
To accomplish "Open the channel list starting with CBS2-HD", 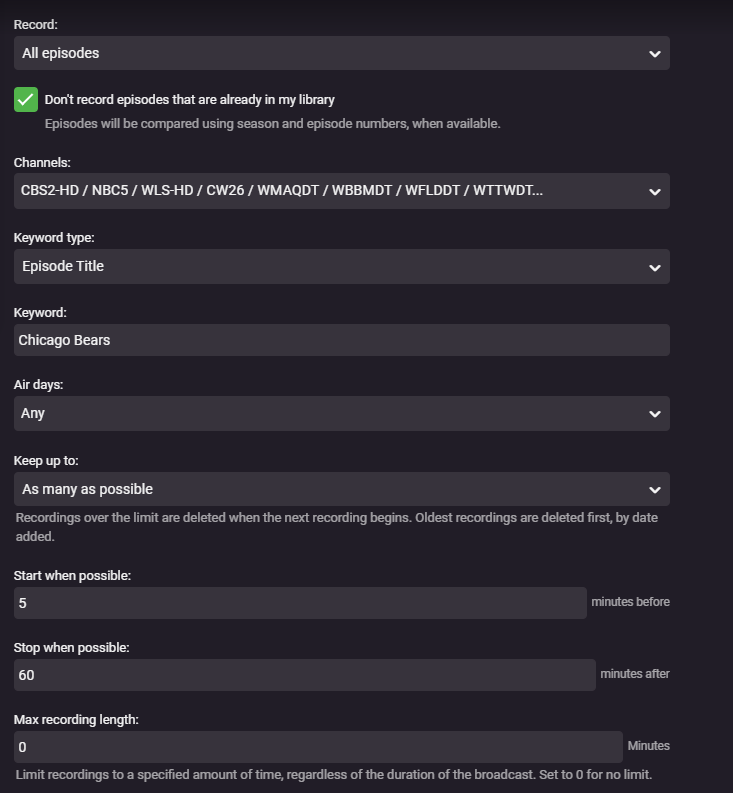I will click(x=282, y=190).
